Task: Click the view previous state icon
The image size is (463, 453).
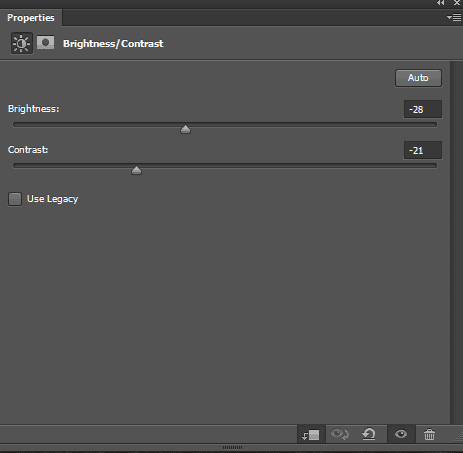Action: click(x=340, y=434)
